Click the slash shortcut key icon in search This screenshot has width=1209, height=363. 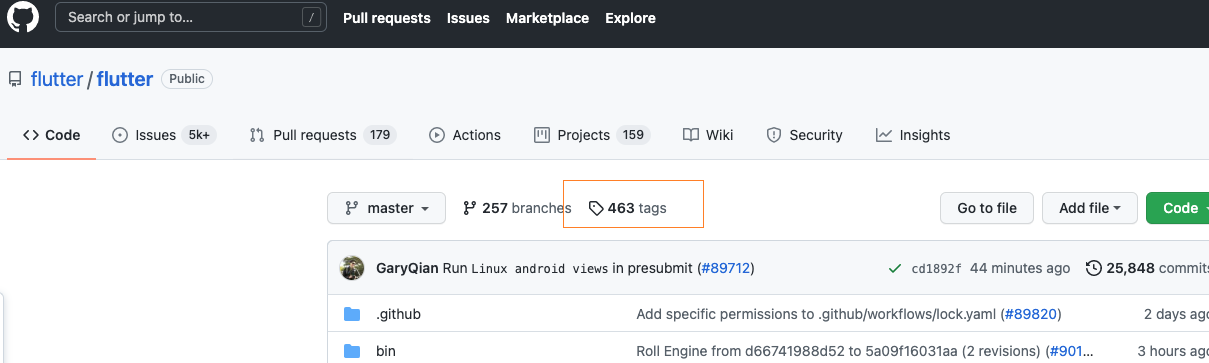click(x=312, y=17)
